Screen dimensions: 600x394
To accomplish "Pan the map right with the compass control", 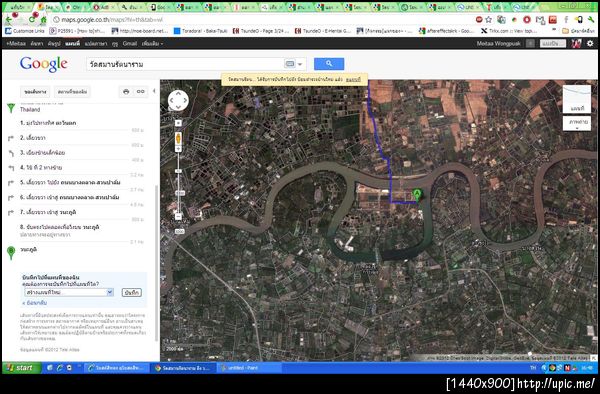I will [185, 100].
